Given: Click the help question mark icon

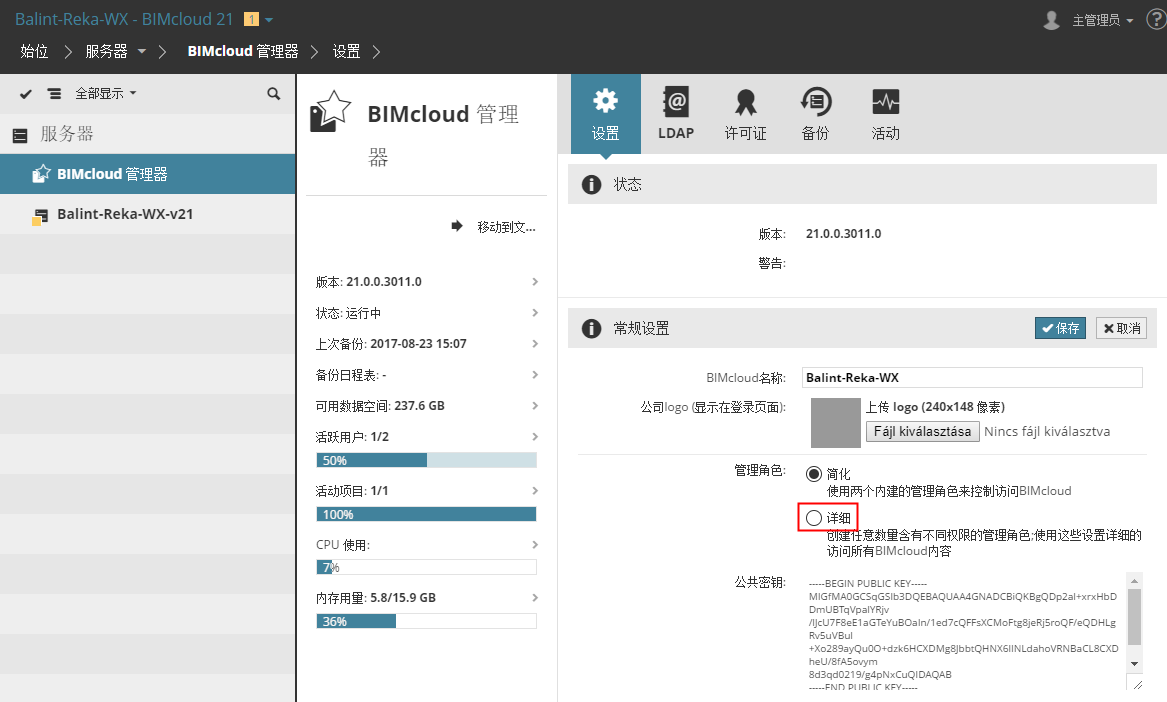Looking at the screenshot, I should (x=1156, y=20).
